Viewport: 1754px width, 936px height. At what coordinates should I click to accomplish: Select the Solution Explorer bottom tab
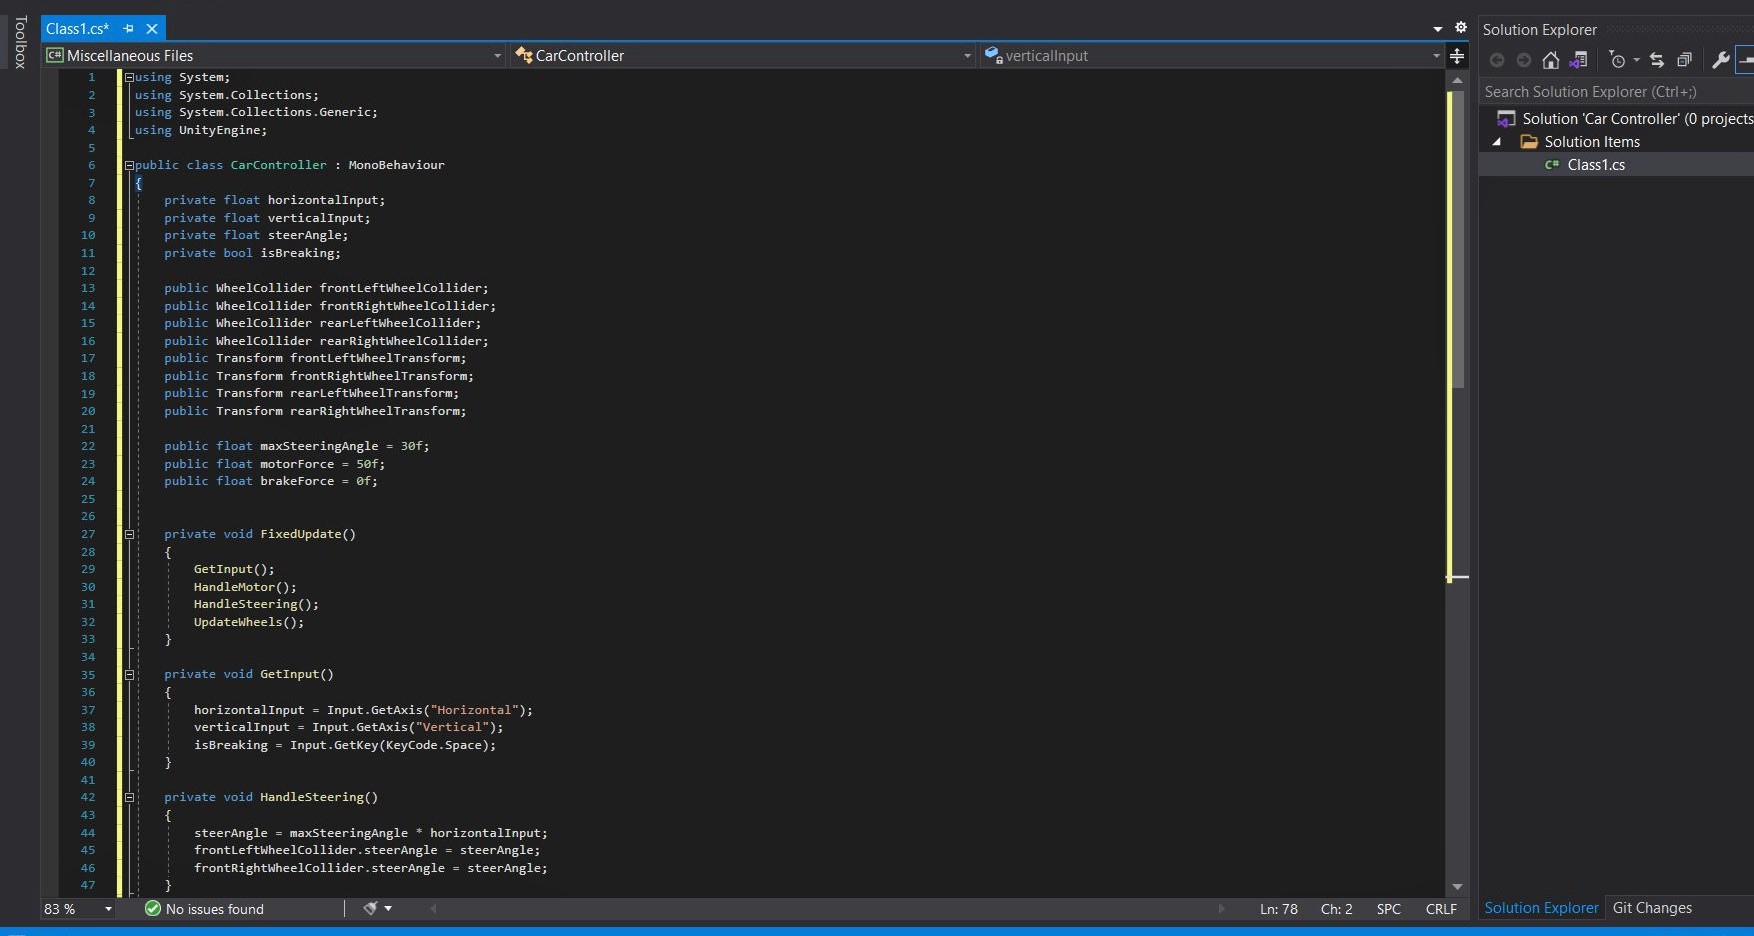click(1541, 908)
